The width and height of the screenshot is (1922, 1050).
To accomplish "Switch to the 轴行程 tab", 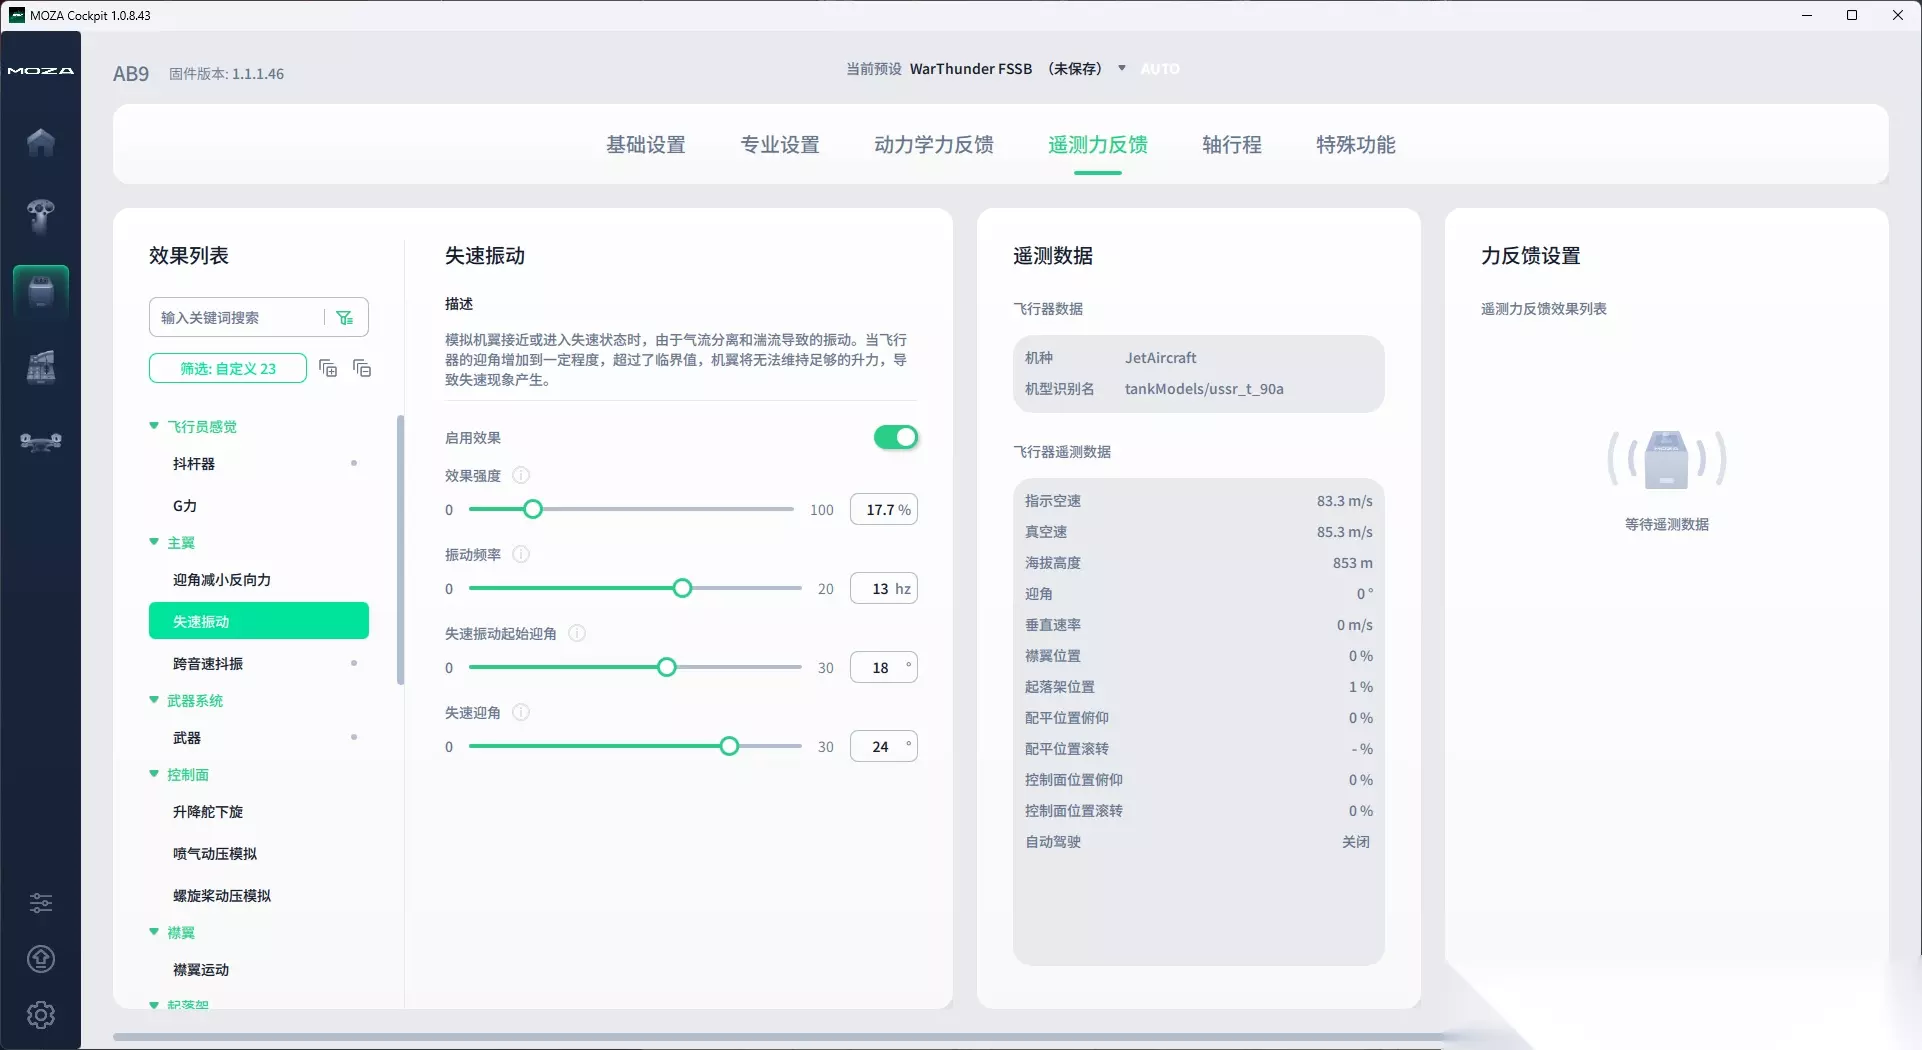I will [x=1232, y=144].
